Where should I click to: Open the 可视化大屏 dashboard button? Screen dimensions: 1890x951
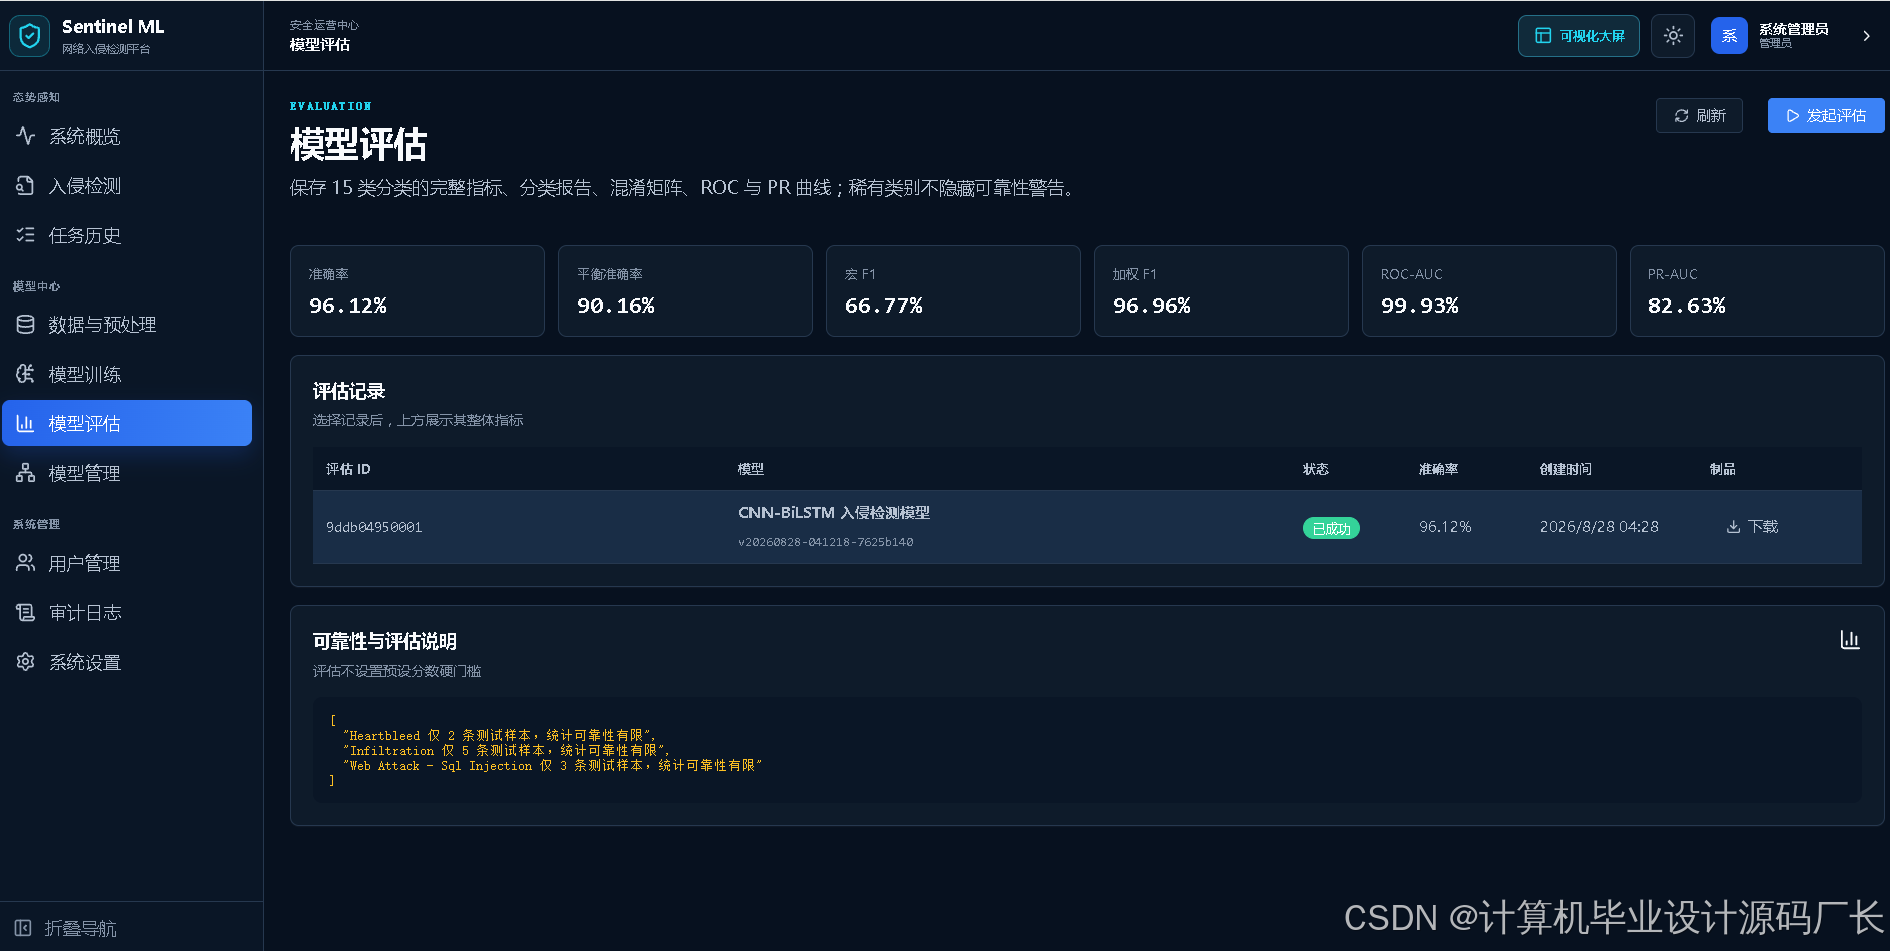1579,36
